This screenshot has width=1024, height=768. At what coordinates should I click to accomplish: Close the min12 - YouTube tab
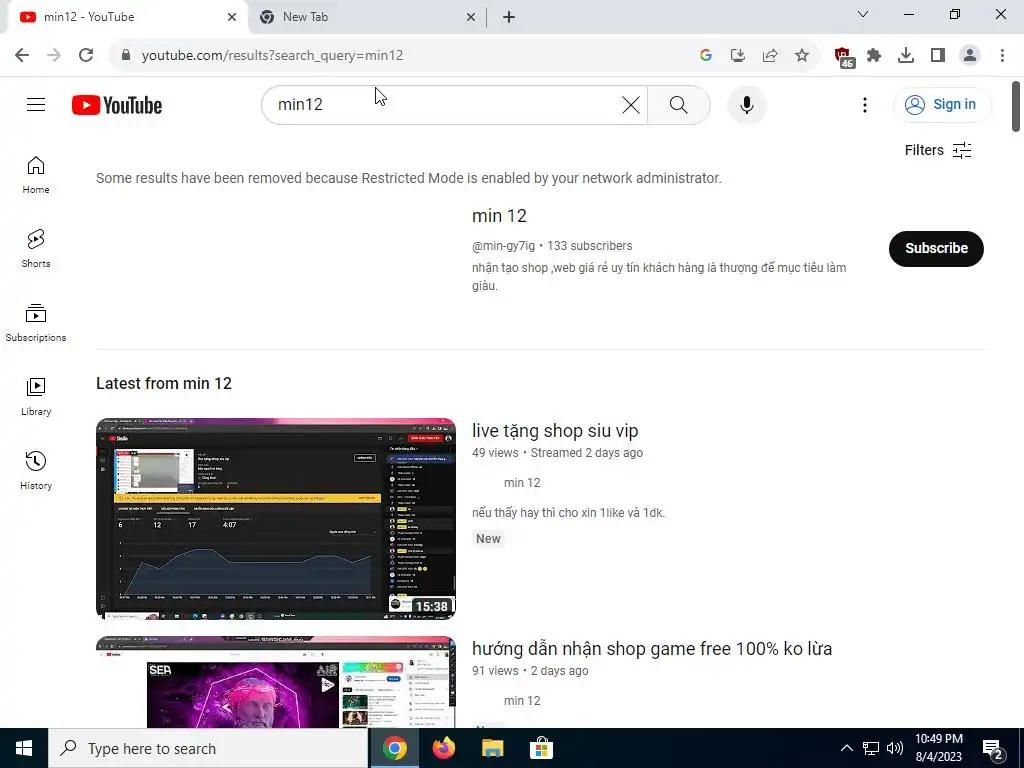(x=232, y=17)
